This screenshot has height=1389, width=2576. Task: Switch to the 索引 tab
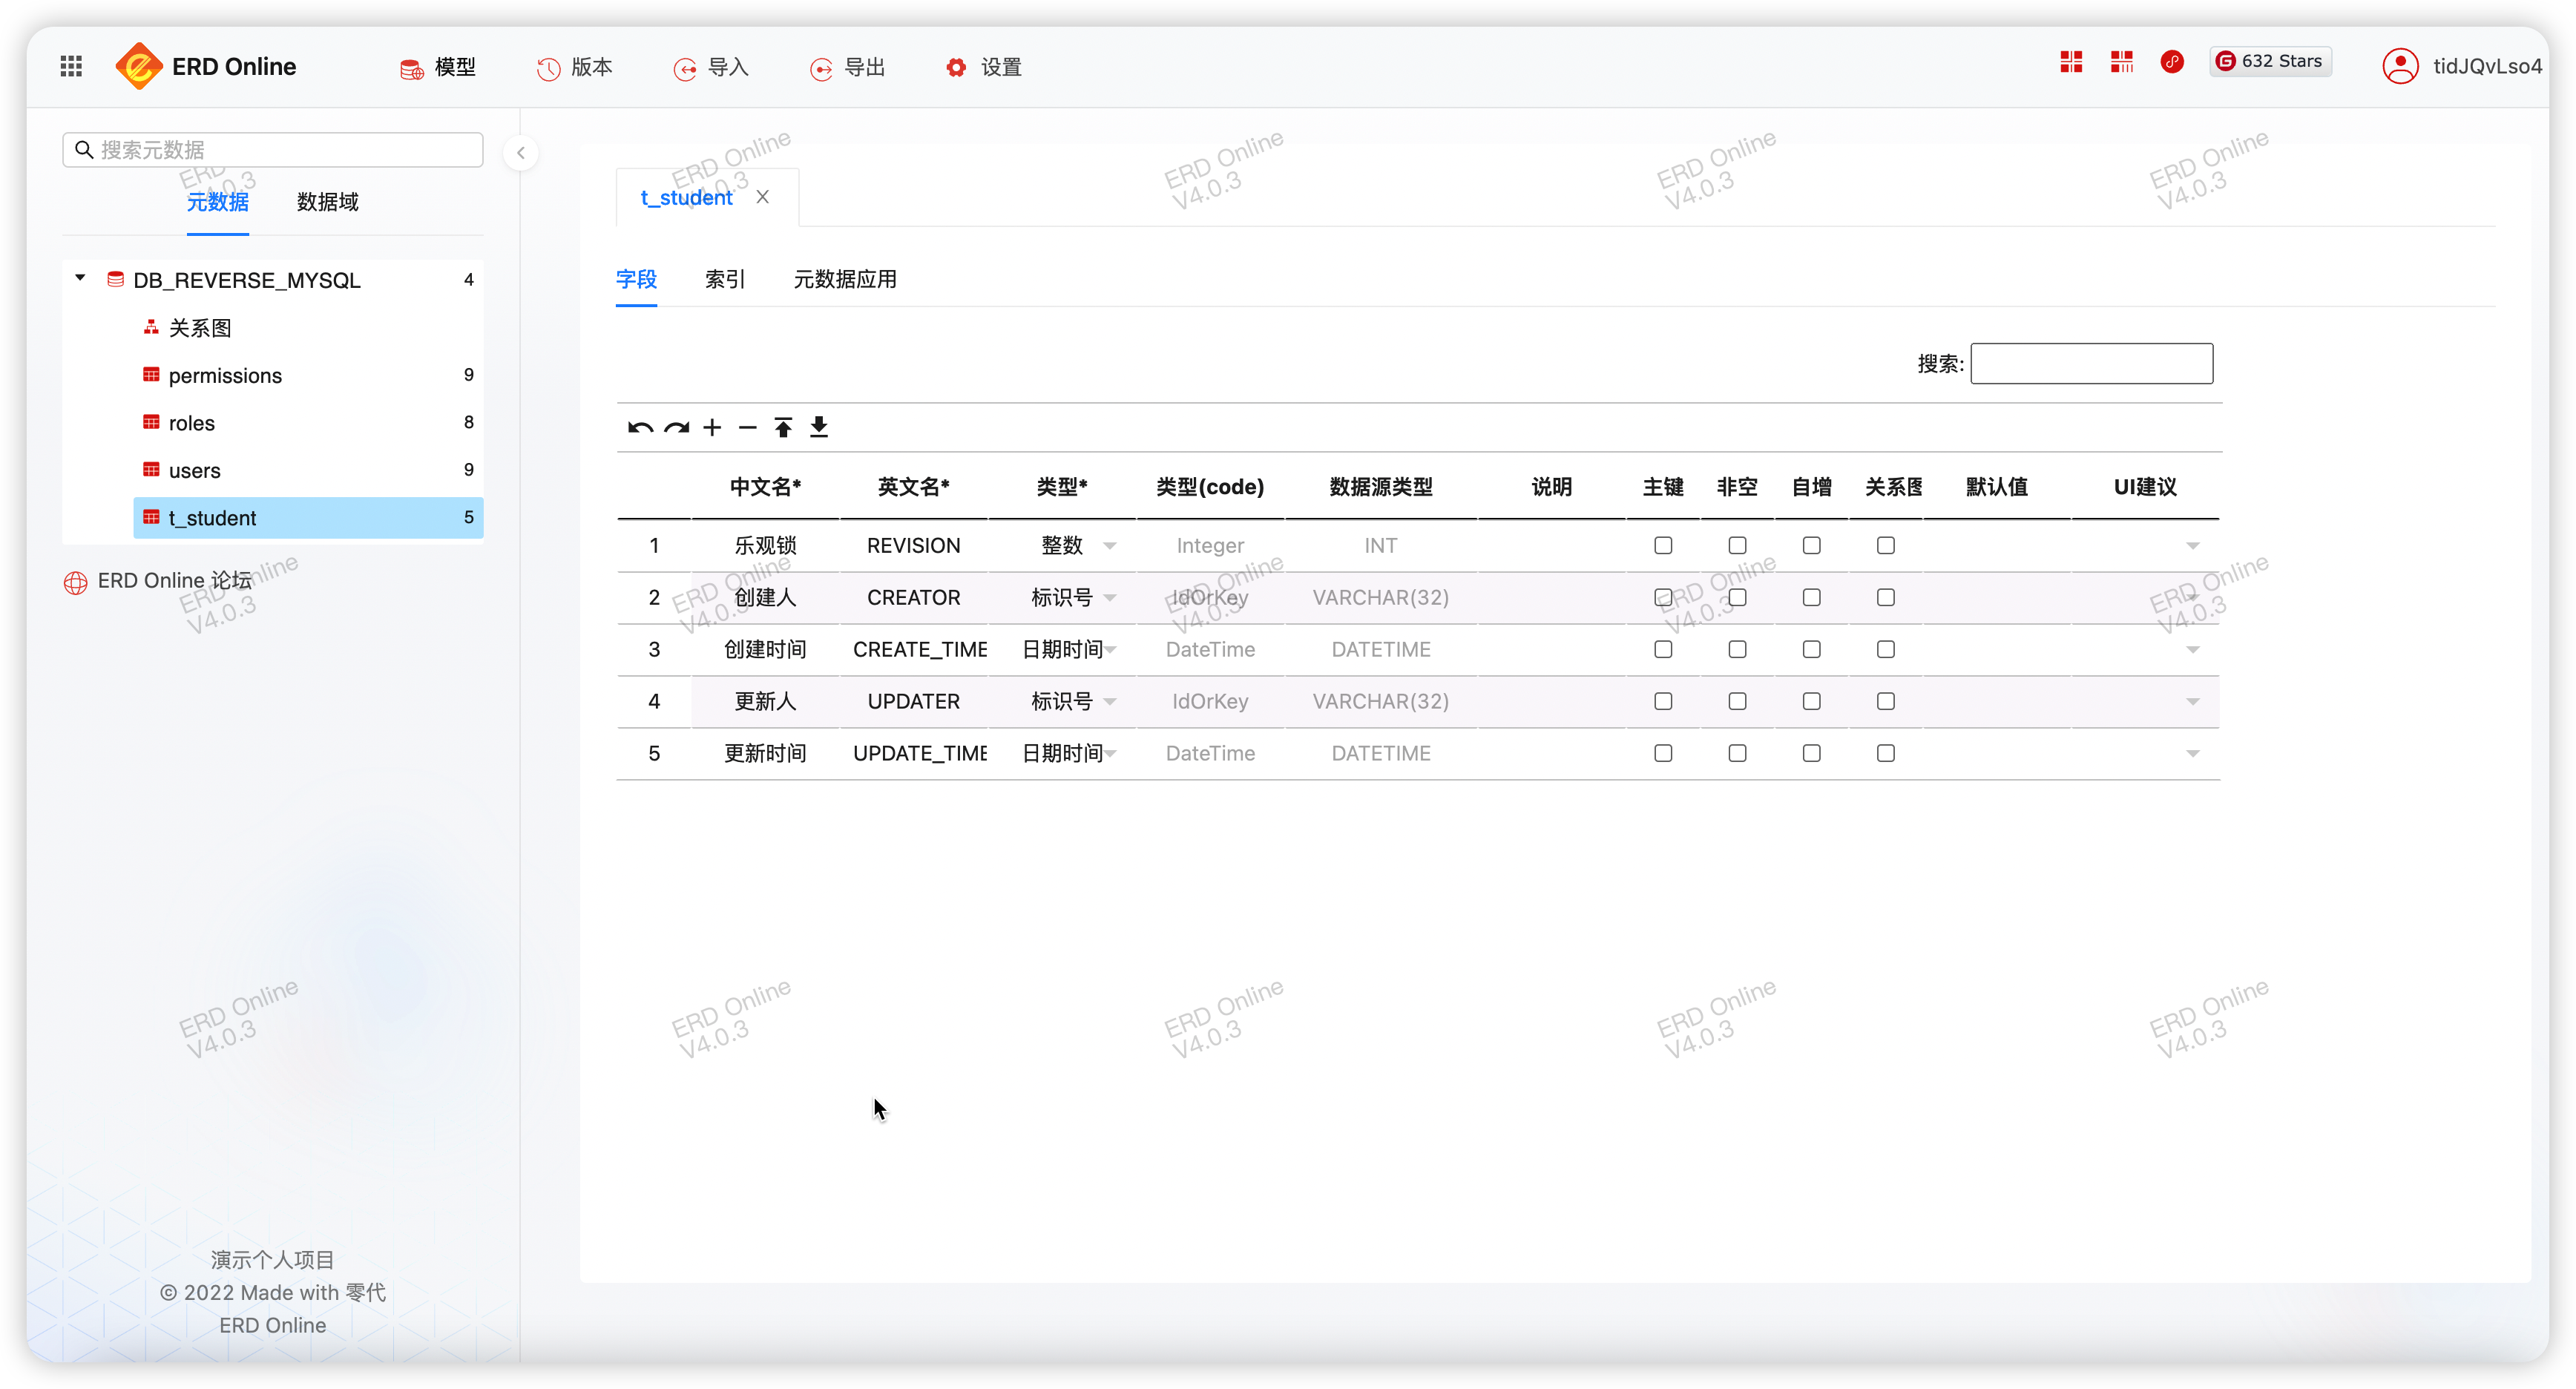pyautogui.click(x=724, y=280)
